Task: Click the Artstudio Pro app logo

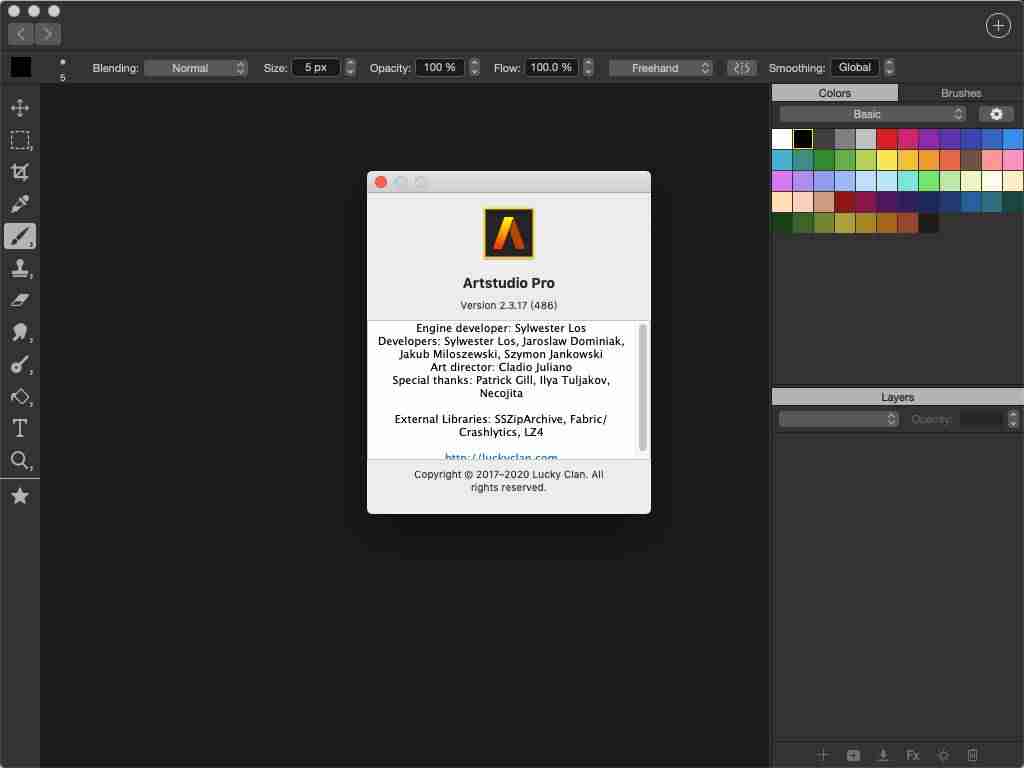Action: (508, 233)
